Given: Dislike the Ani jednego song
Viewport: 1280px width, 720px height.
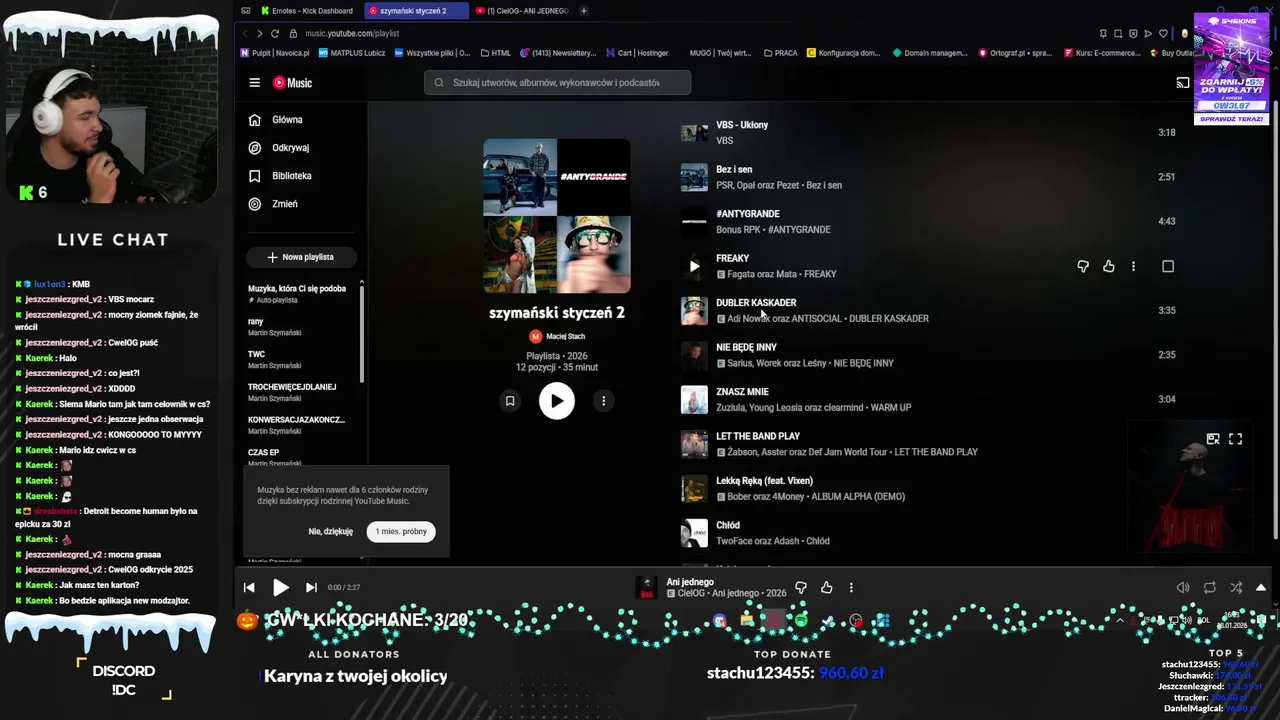Looking at the screenshot, I should [x=801, y=587].
